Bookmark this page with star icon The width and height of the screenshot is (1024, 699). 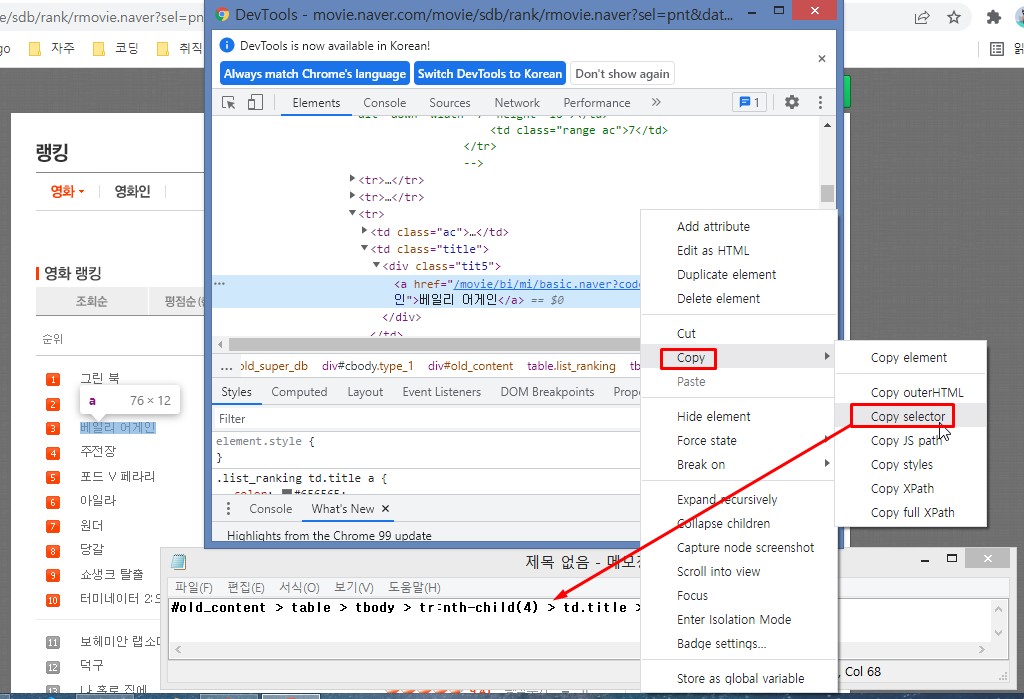coord(954,18)
